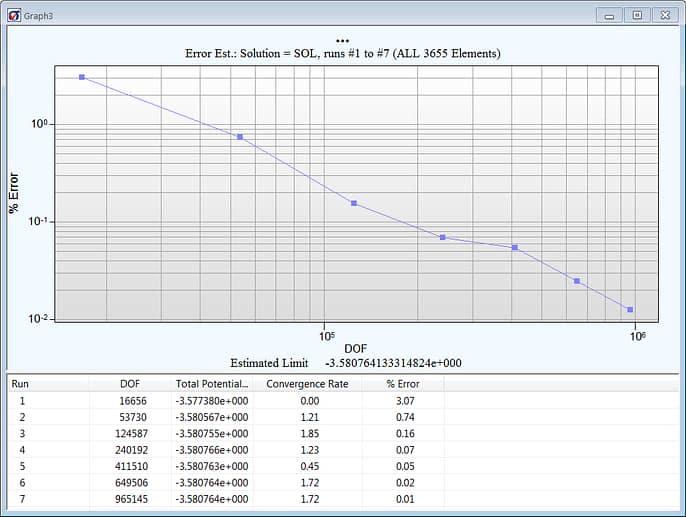The width and height of the screenshot is (686, 517).
Task: Click the three dots above the graph title
Action: (343, 41)
